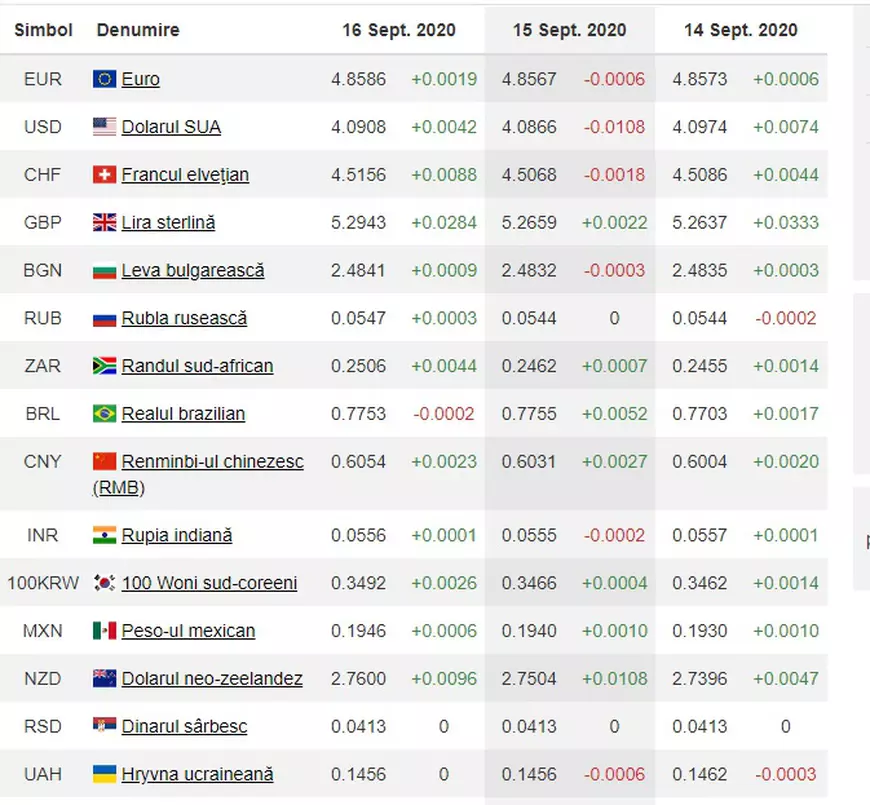Screen dimensions: 870x805
Task: Open the Dolarul SUA link
Action: click(x=171, y=127)
